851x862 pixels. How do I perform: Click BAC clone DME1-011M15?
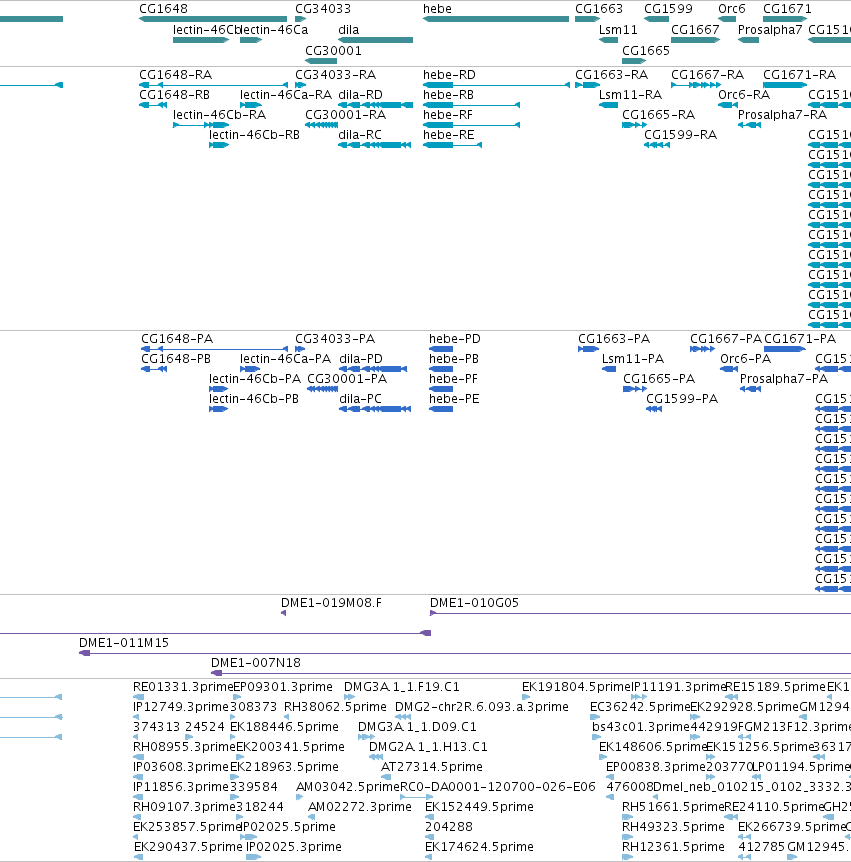124,643
